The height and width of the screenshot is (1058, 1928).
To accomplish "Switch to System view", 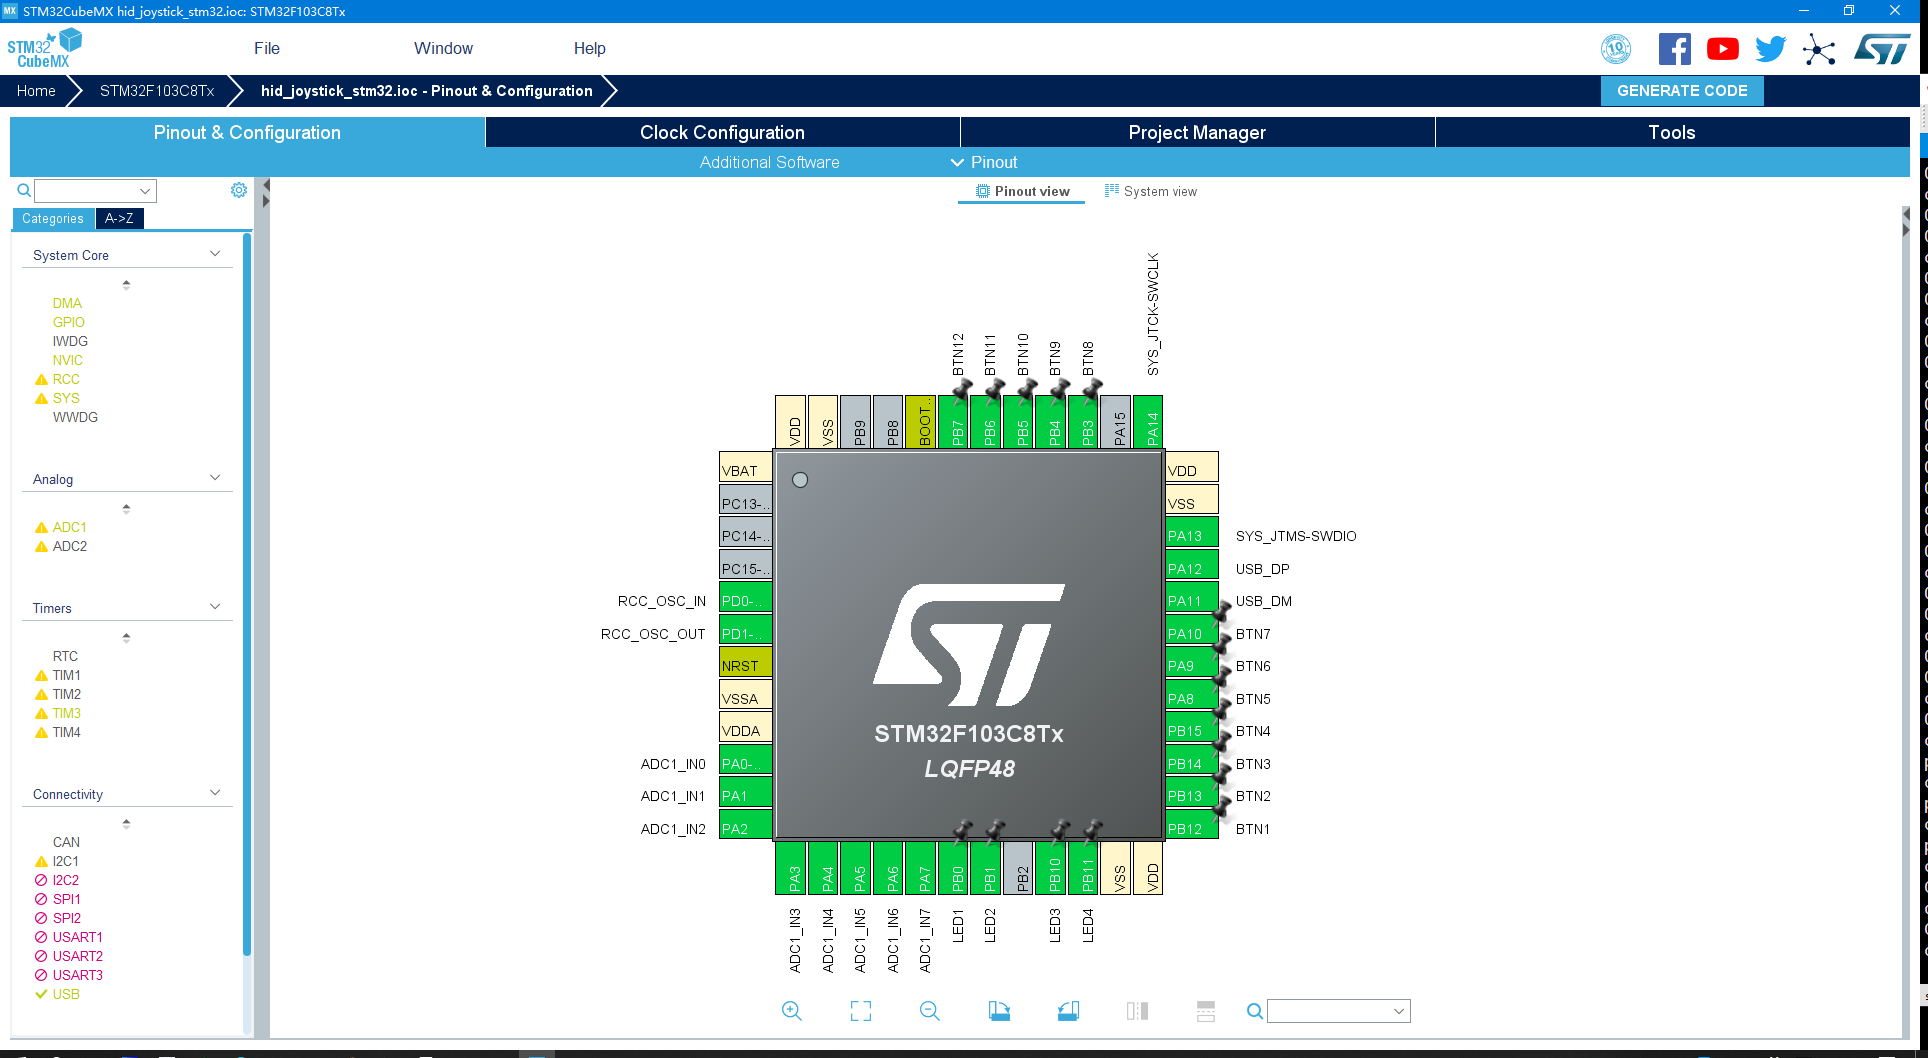I will tap(1150, 191).
